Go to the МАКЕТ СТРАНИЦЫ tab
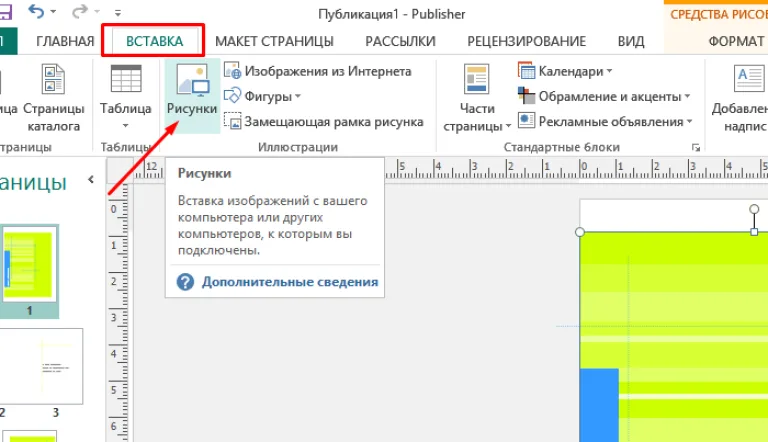The width and height of the screenshot is (768, 442). pos(274,41)
